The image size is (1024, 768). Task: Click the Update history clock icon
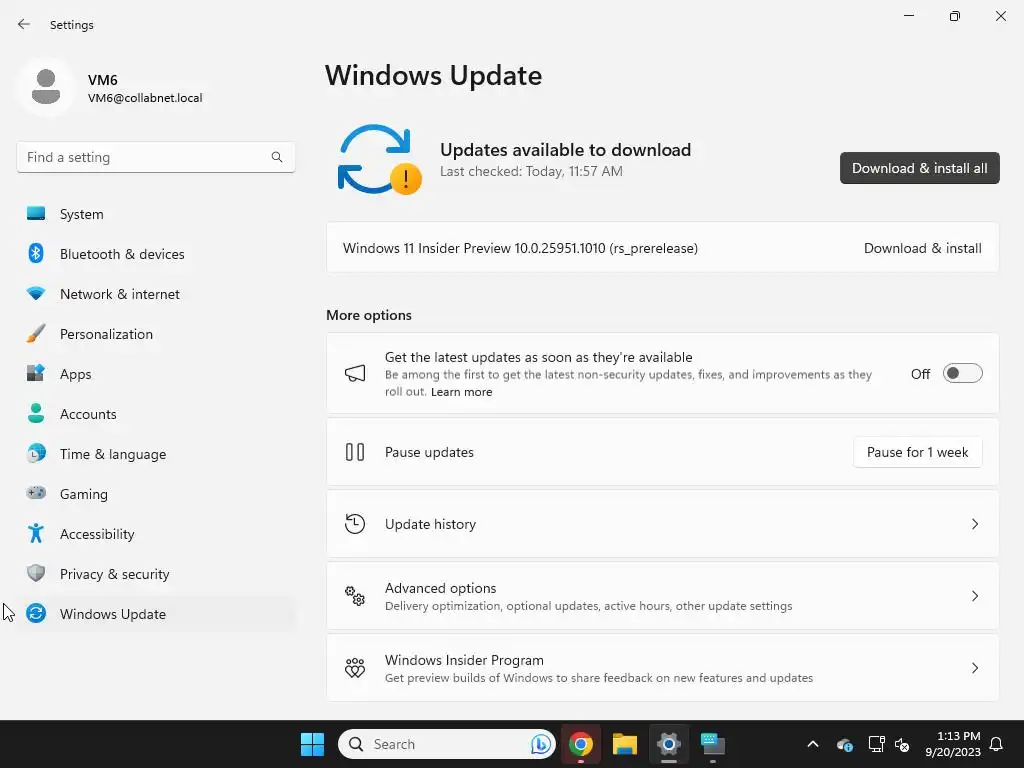pos(355,524)
